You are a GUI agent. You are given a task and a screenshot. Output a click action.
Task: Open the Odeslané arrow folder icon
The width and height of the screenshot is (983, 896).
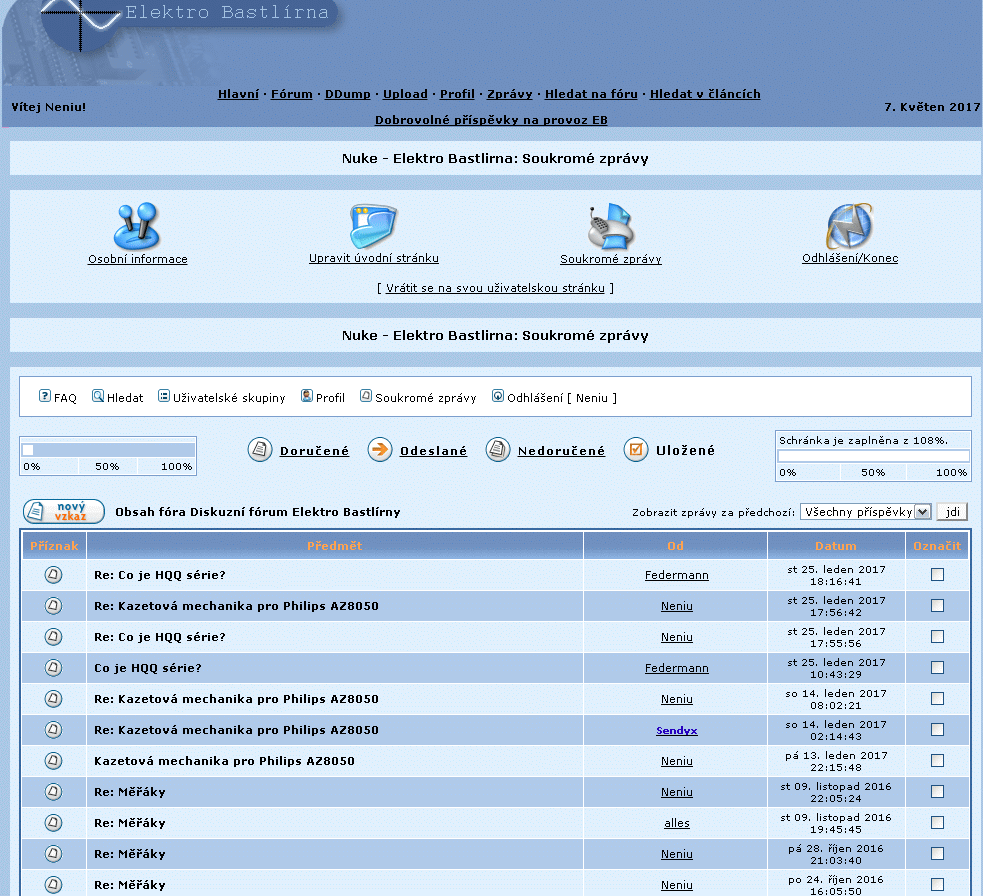click(x=380, y=450)
